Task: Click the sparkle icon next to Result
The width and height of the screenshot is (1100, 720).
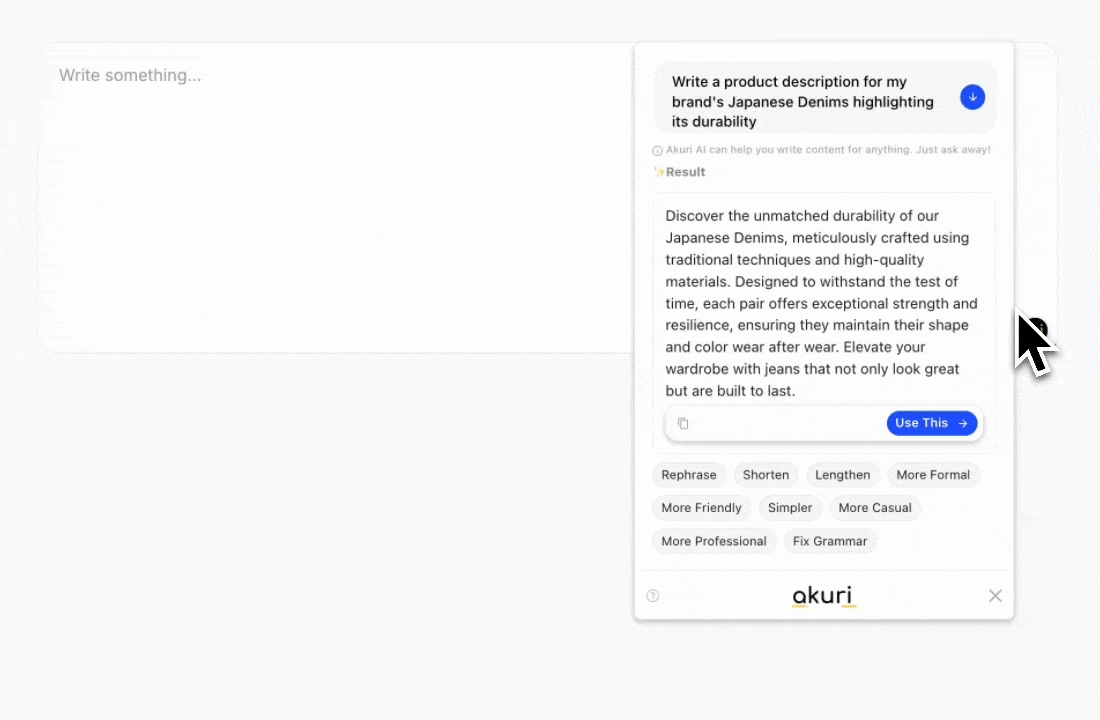Action: coord(659,172)
